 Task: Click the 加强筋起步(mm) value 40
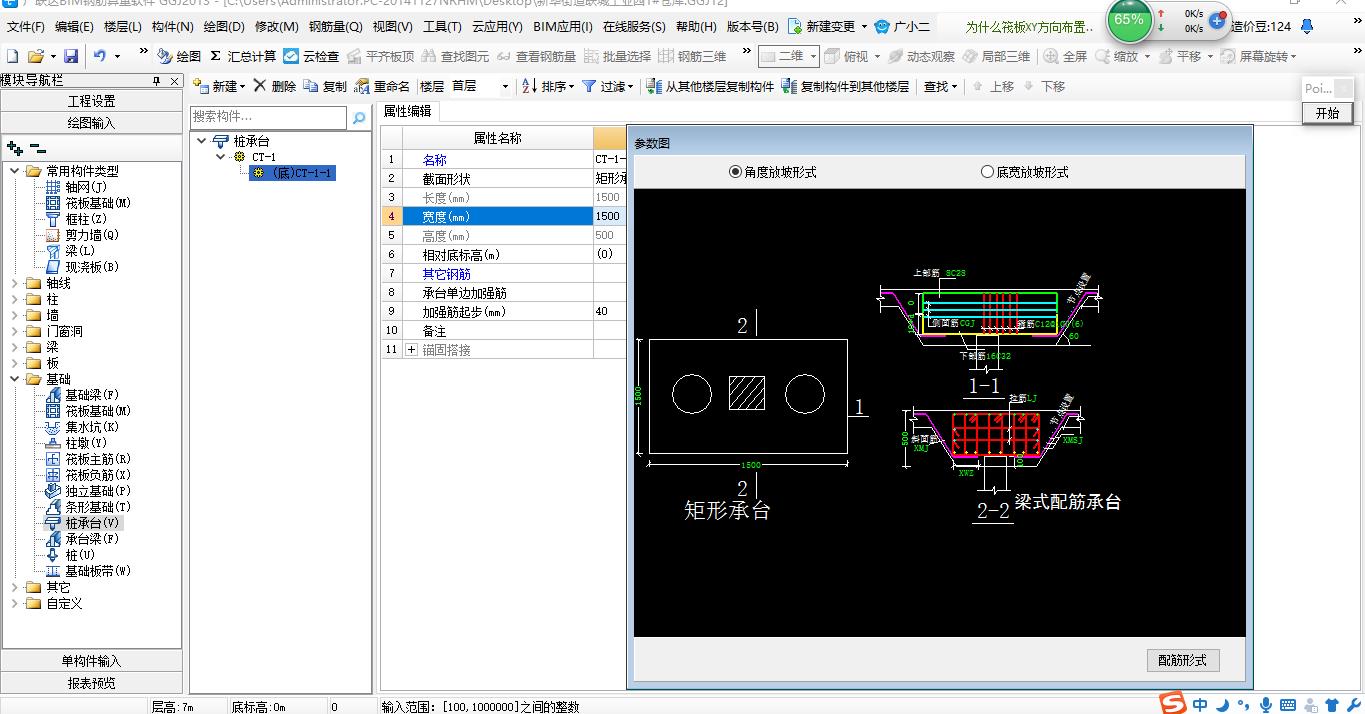[610, 311]
